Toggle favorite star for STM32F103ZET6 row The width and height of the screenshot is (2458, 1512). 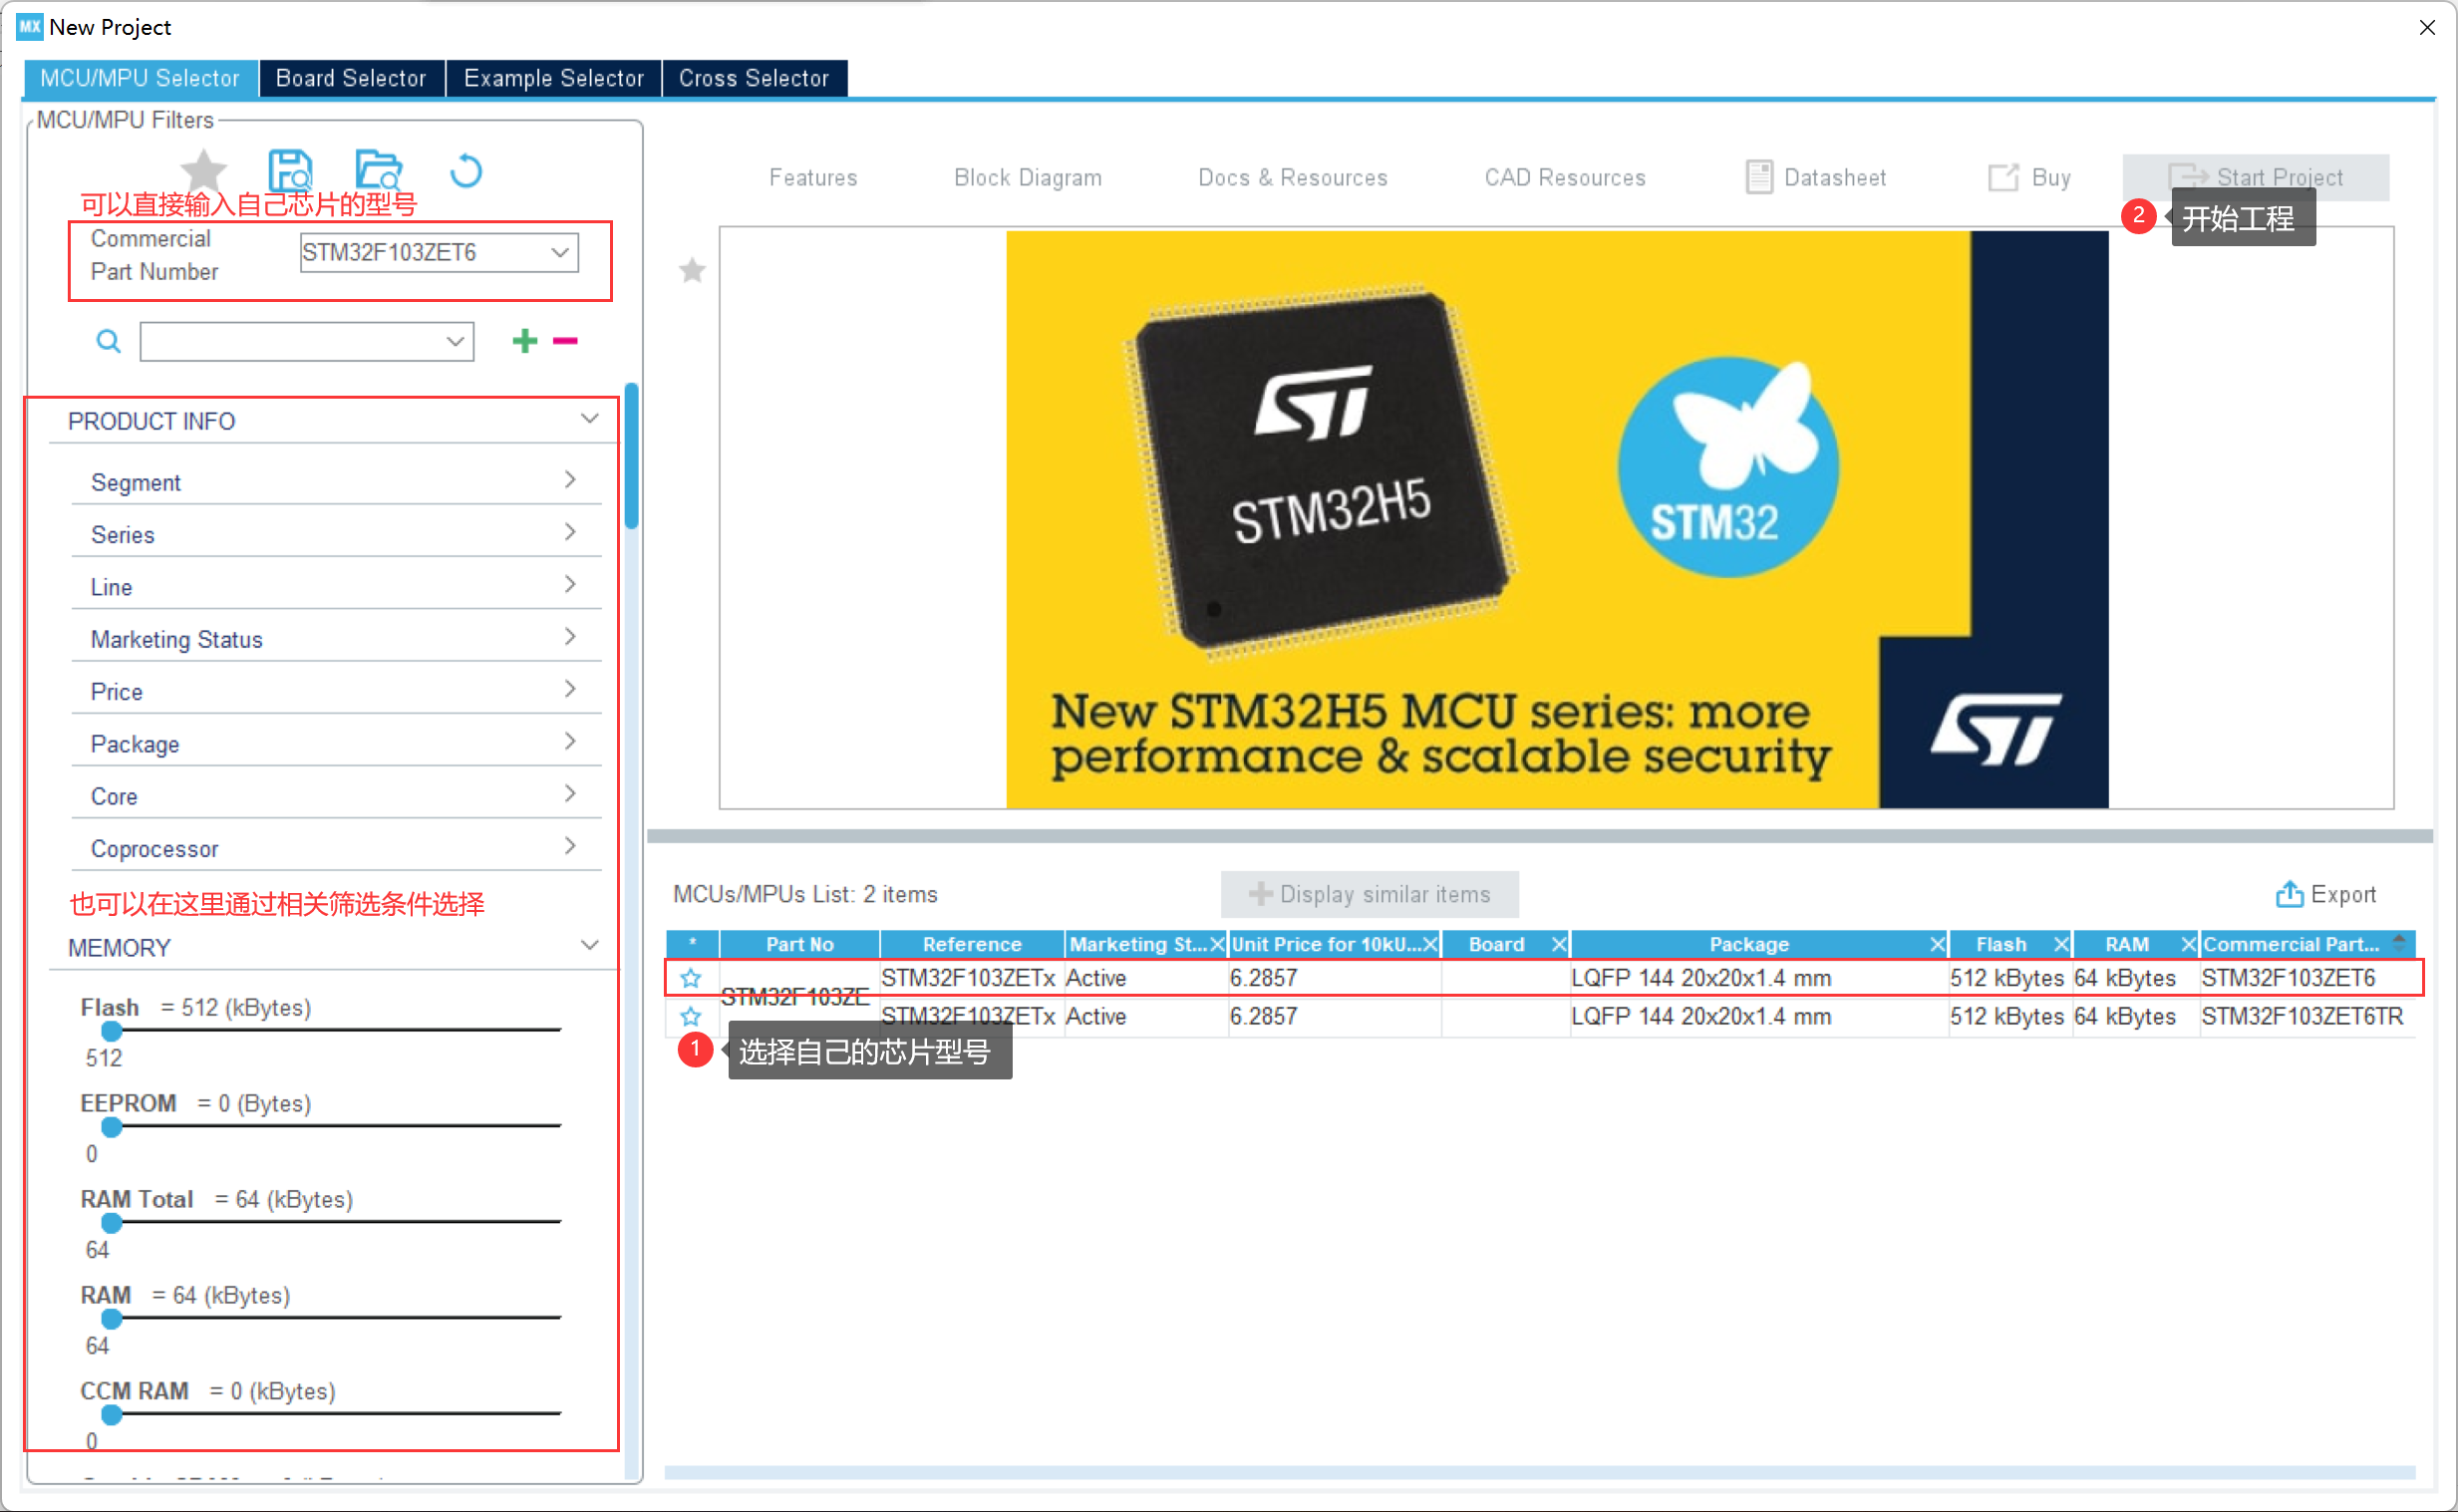(x=690, y=977)
